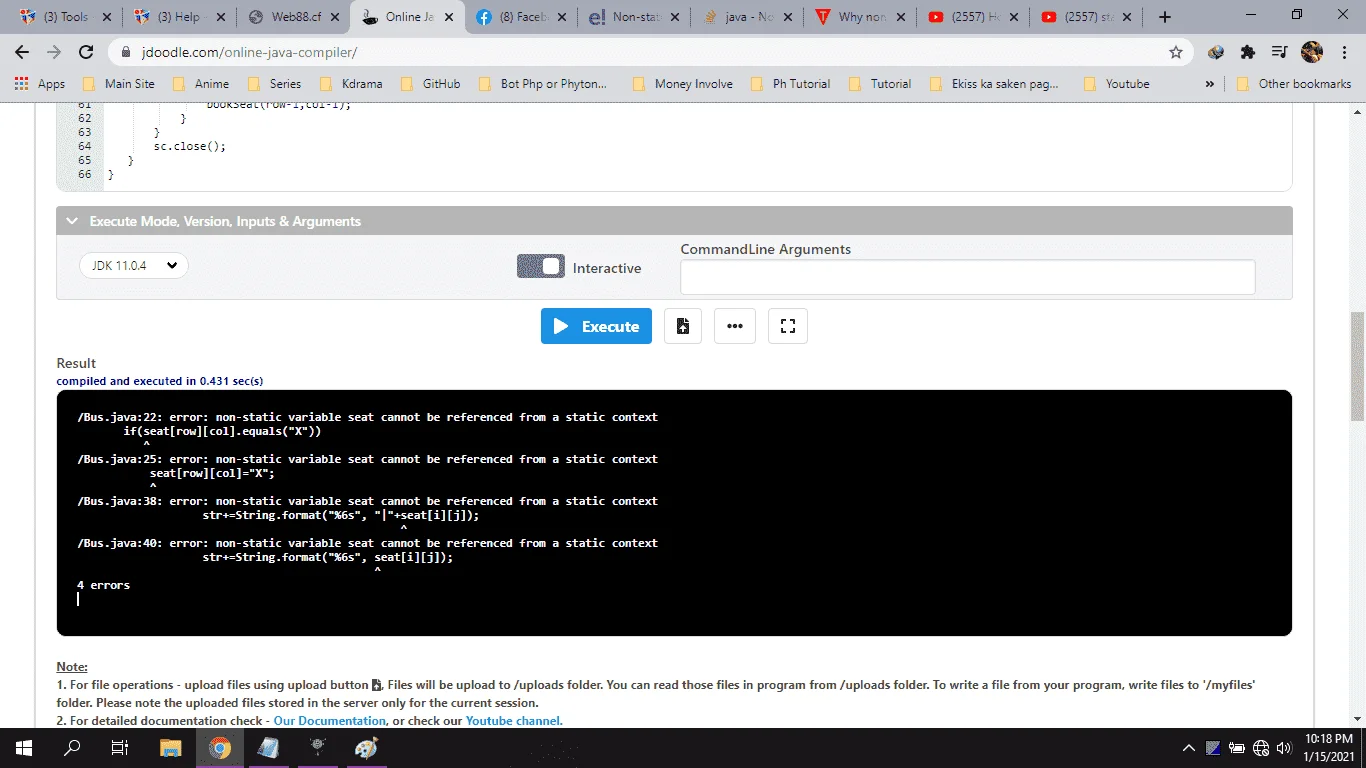View site info via the padlock icon
Viewport: 1366px width, 768px height.
point(127,52)
